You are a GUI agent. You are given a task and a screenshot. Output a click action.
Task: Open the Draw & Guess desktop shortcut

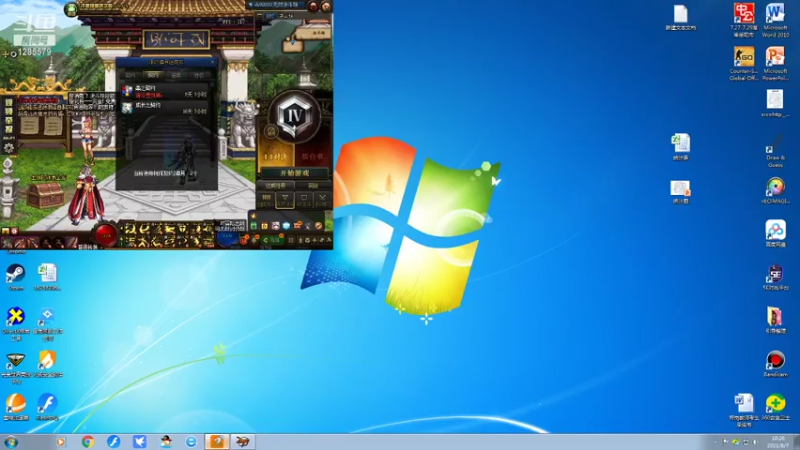tap(775, 151)
